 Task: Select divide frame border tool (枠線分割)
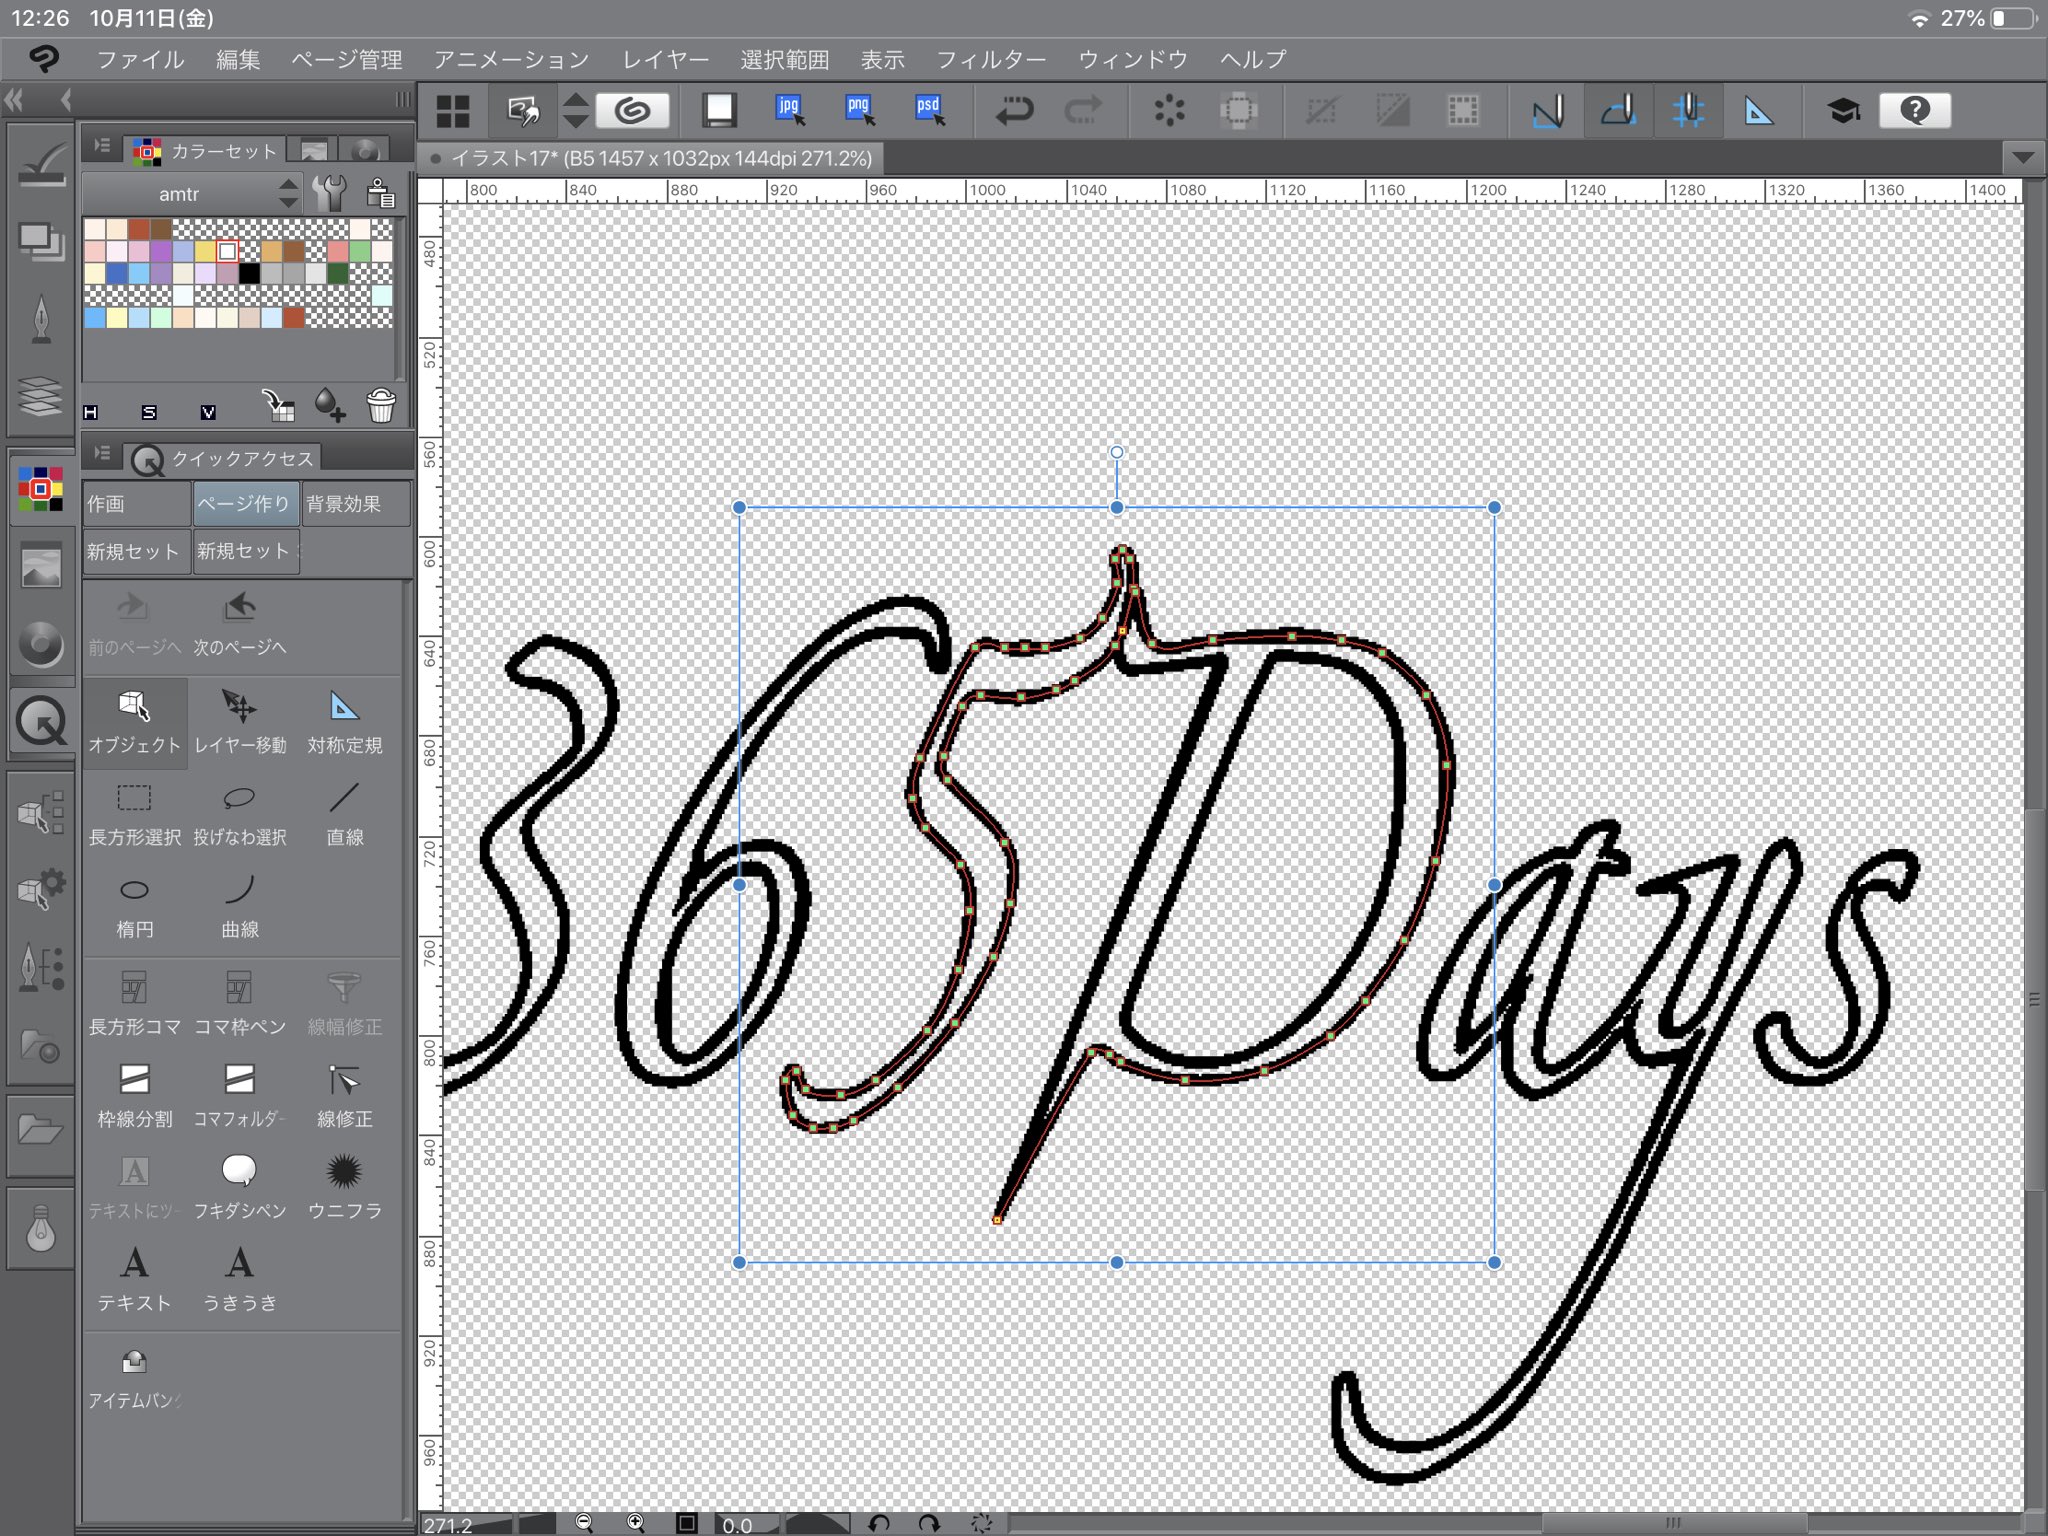pos(134,1095)
